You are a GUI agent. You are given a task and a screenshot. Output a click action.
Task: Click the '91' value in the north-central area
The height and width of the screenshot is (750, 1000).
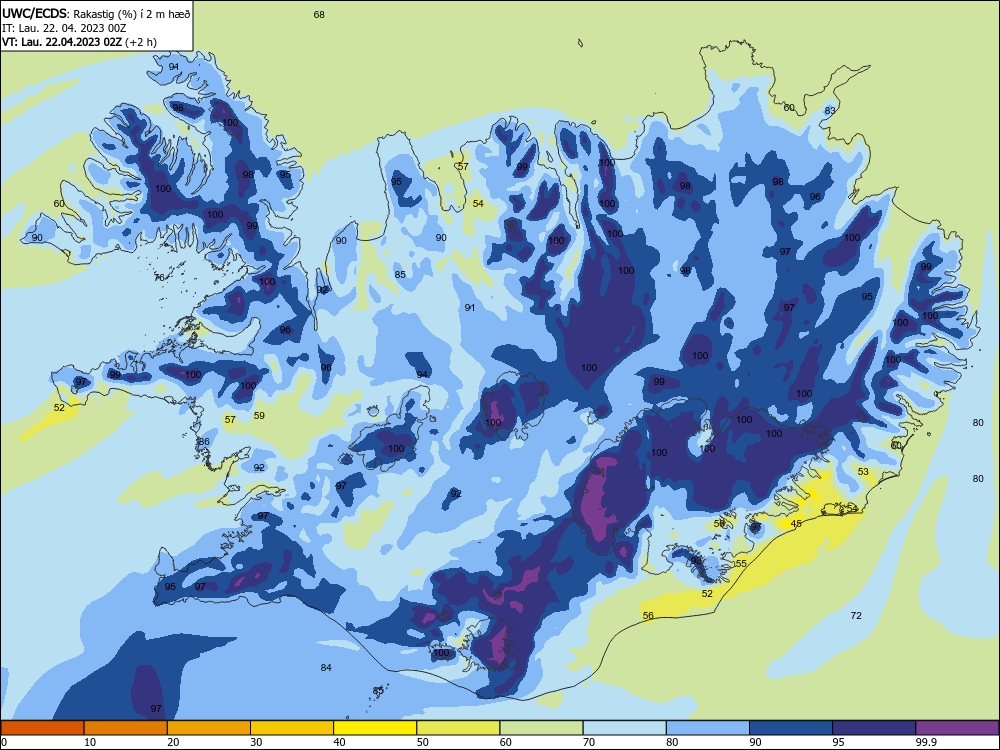click(x=470, y=307)
